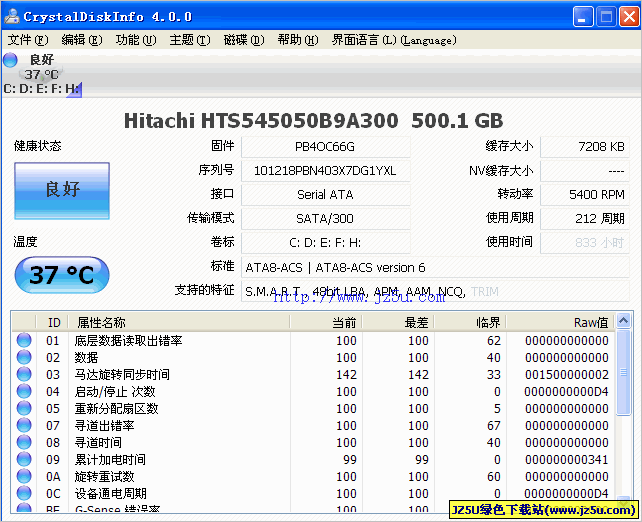Click raw value 000000000341

tap(567, 459)
